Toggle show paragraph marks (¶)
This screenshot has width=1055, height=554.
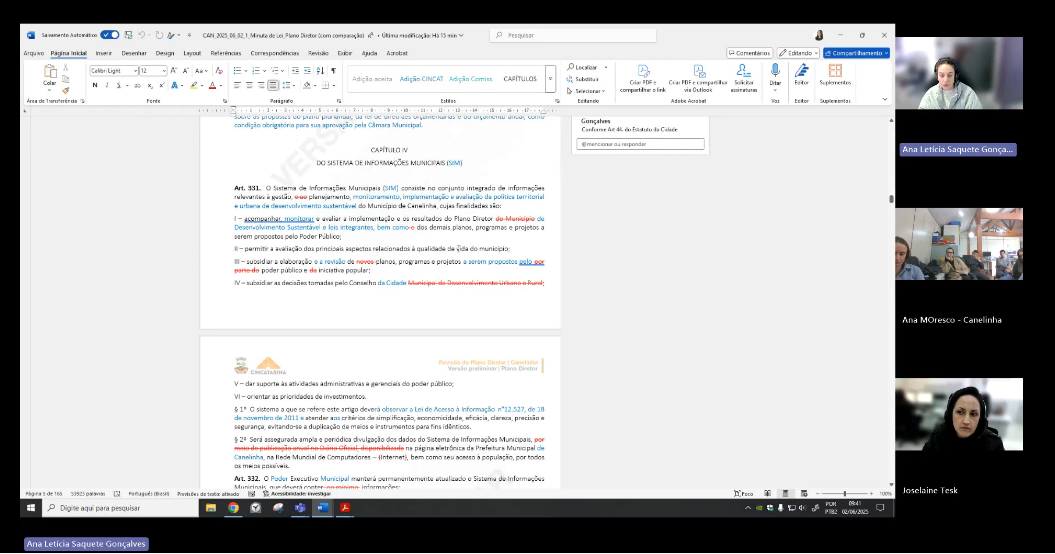click(x=334, y=71)
